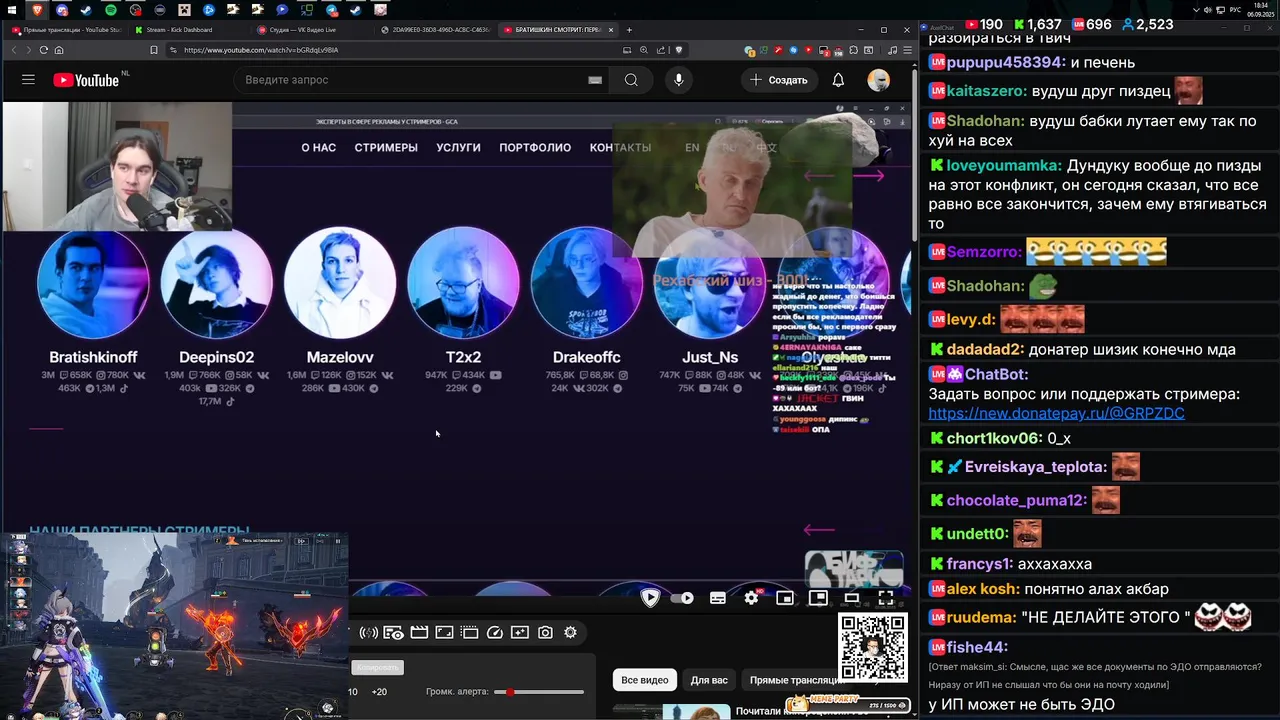Click the camera screenshot icon in toolbar
The height and width of the screenshot is (720, 1280).
[x=545, y=633]
